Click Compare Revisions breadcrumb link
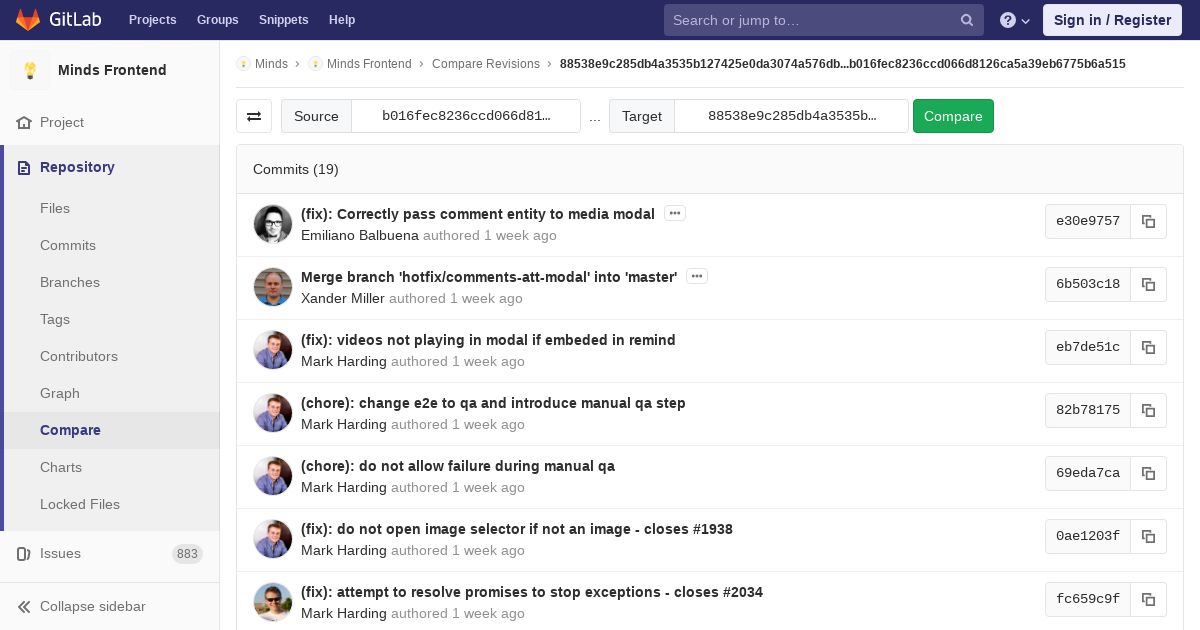This screenshot has width=1200, height=630. [486, 64]
